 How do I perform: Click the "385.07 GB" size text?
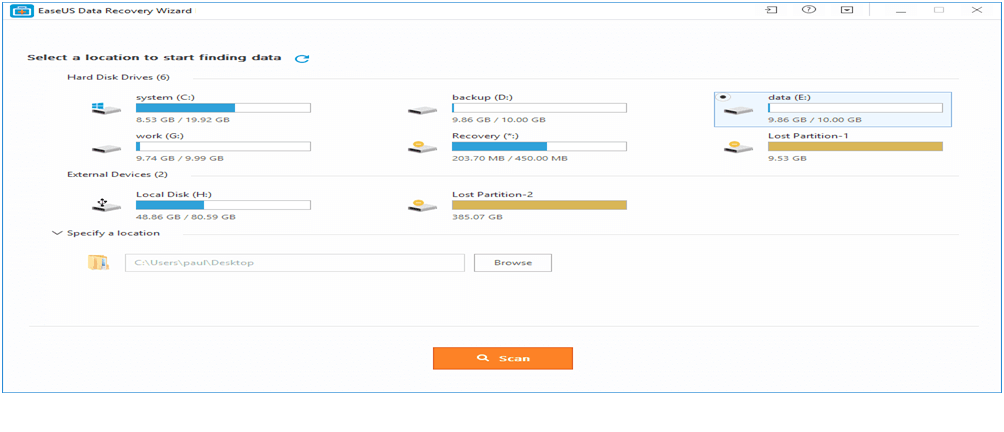pyautogui.click(x=477, y=217)
